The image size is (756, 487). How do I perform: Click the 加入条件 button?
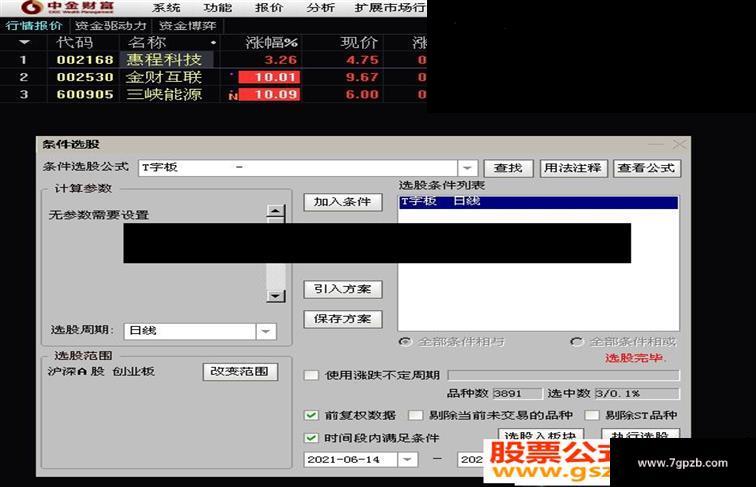pyautogui.click(x=343, y=202)
